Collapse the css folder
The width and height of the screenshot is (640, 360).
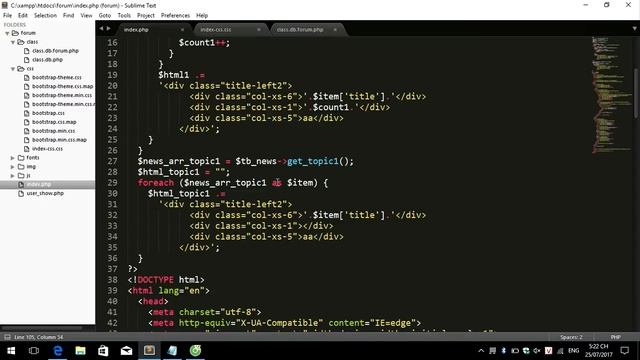click(13, 69)
